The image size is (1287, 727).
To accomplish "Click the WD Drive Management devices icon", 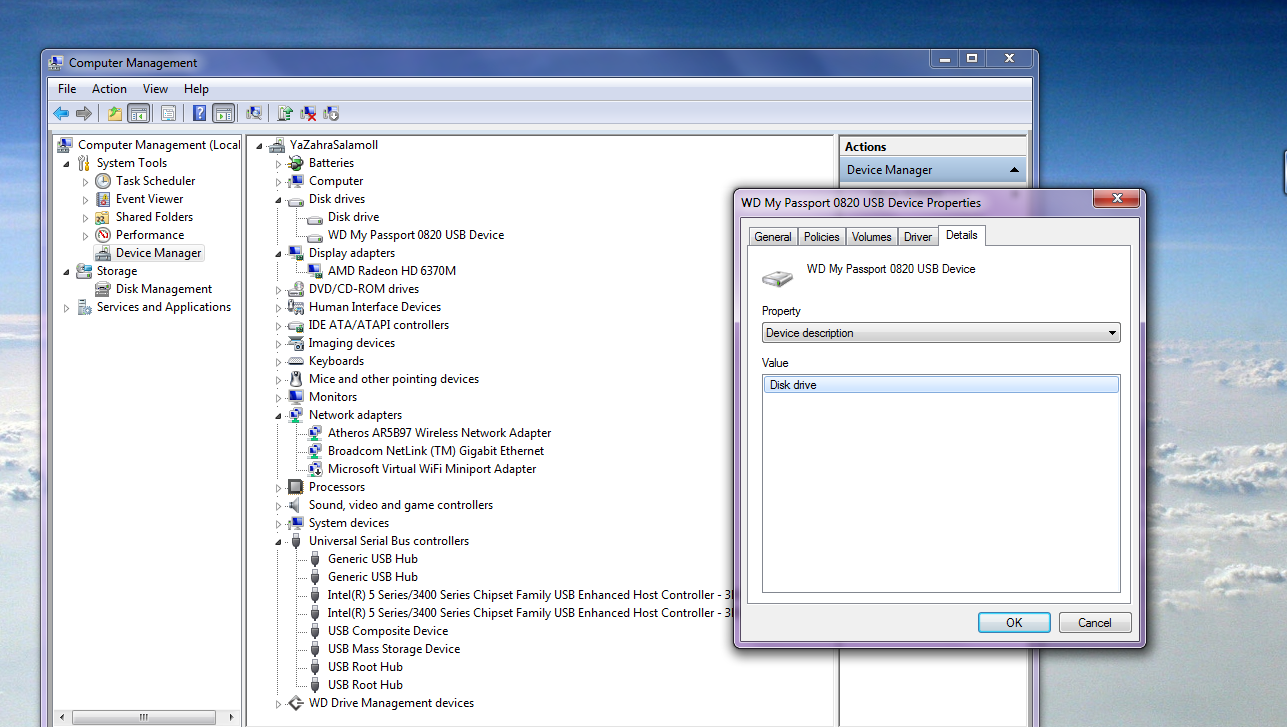I will (295, 703).
